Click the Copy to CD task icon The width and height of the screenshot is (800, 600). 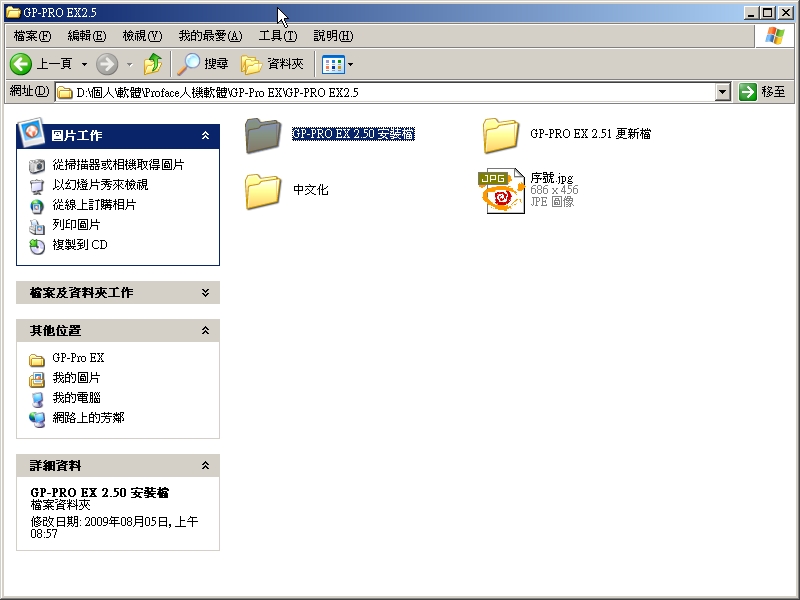(x=37, y=245)
